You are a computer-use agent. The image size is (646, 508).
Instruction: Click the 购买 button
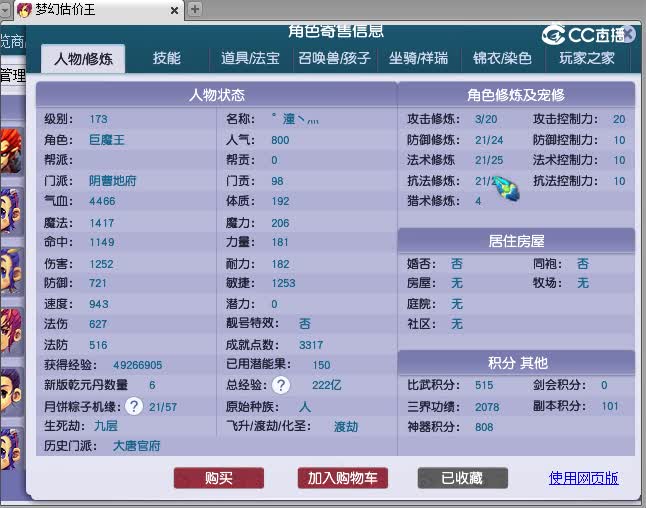(219, 478)
